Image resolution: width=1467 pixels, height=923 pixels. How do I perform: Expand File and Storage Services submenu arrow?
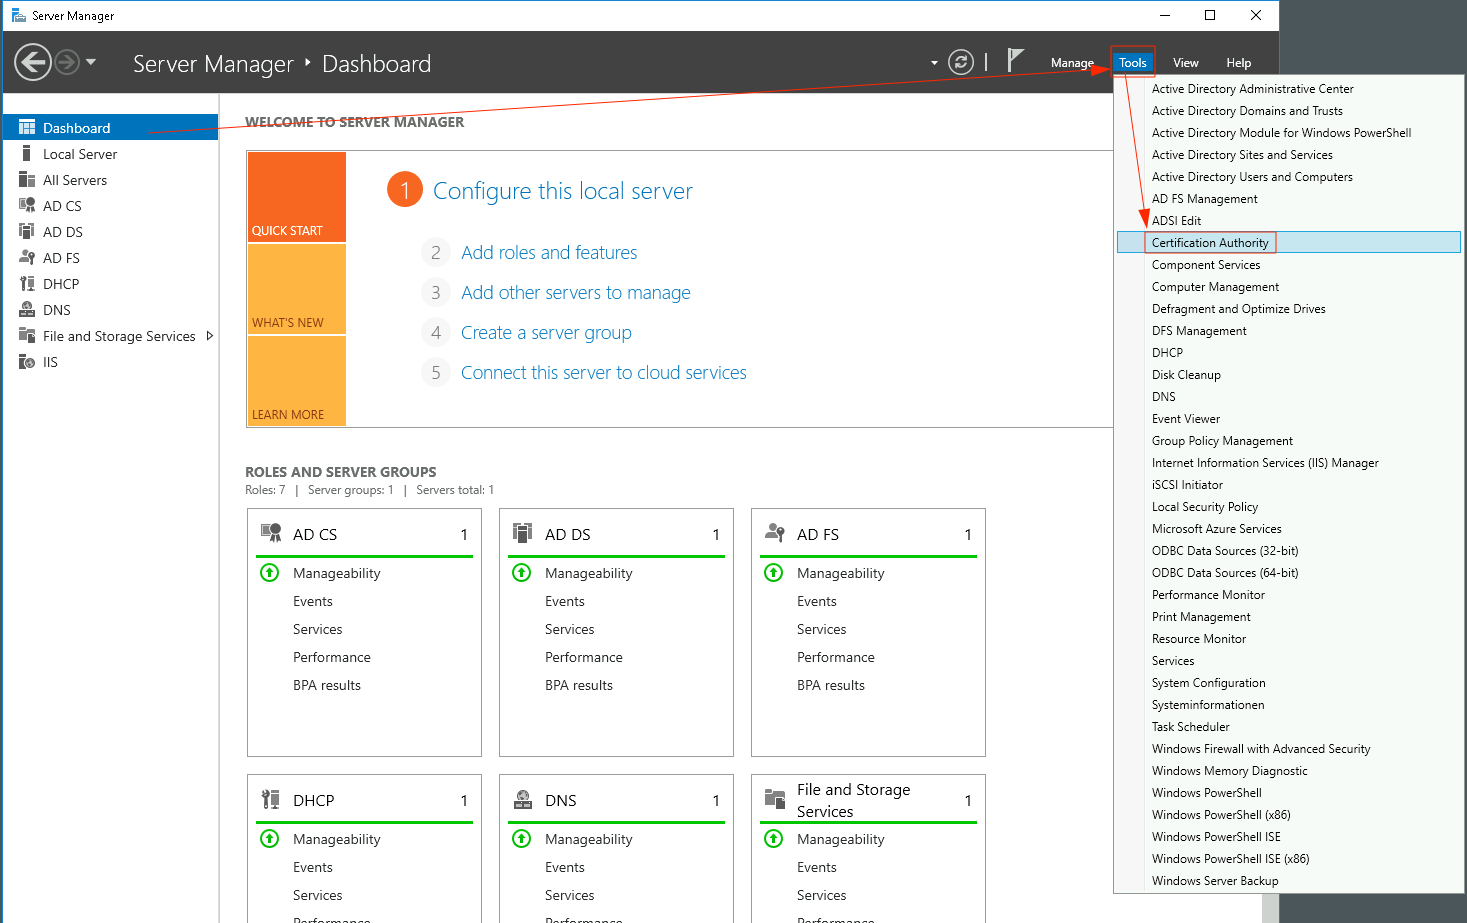[x=209, y=335]
